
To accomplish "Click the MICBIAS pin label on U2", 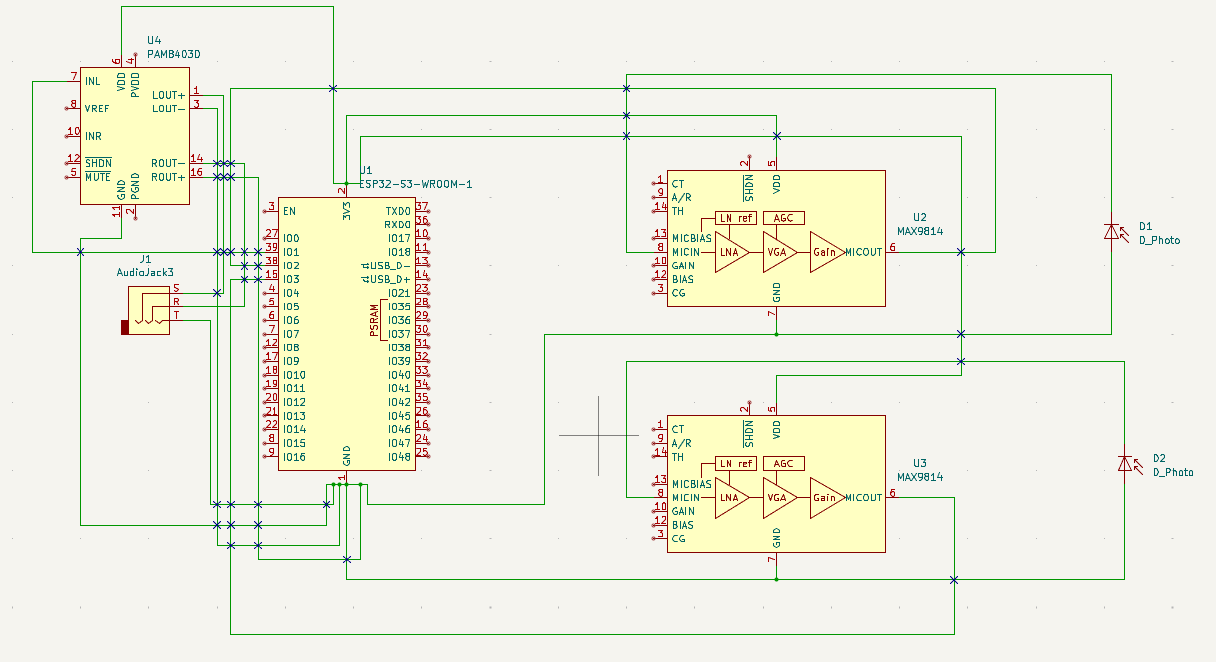I will tap(692, 238).
